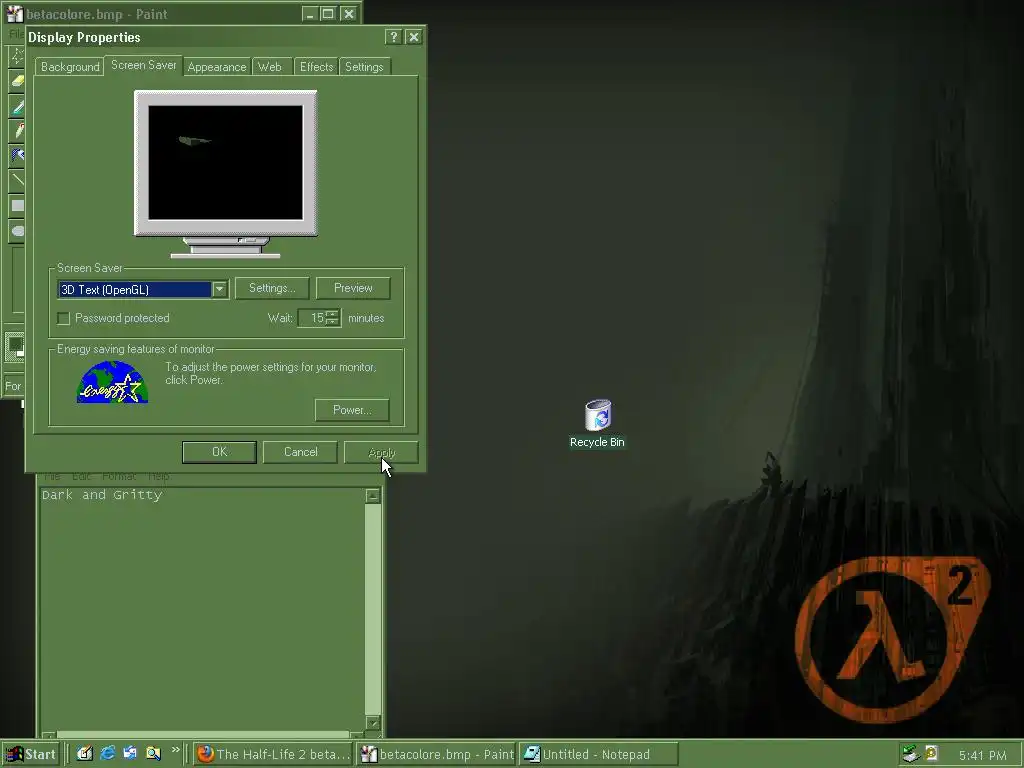Switch to betacolore.bmp - Paint taskbar button
The width and height of the screenshot is (1024, 768).
tap(436, 754)
